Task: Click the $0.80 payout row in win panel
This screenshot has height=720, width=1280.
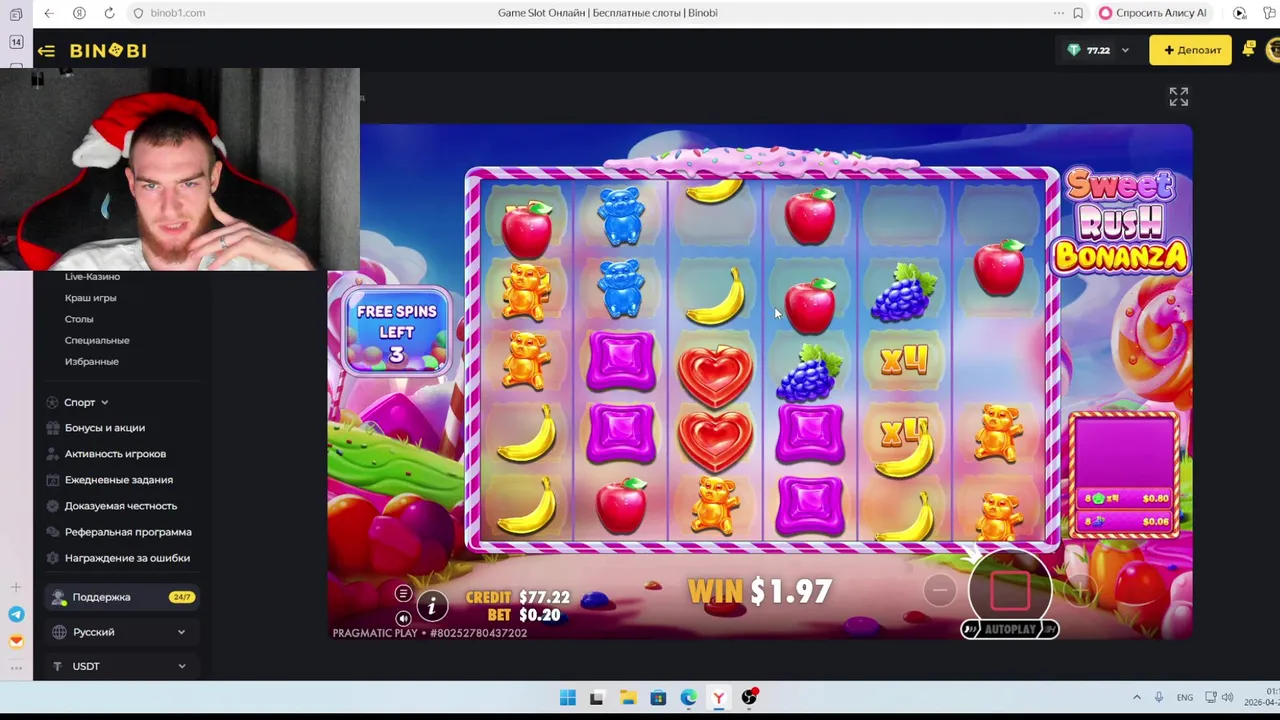Action: [x=1125, y=498]
